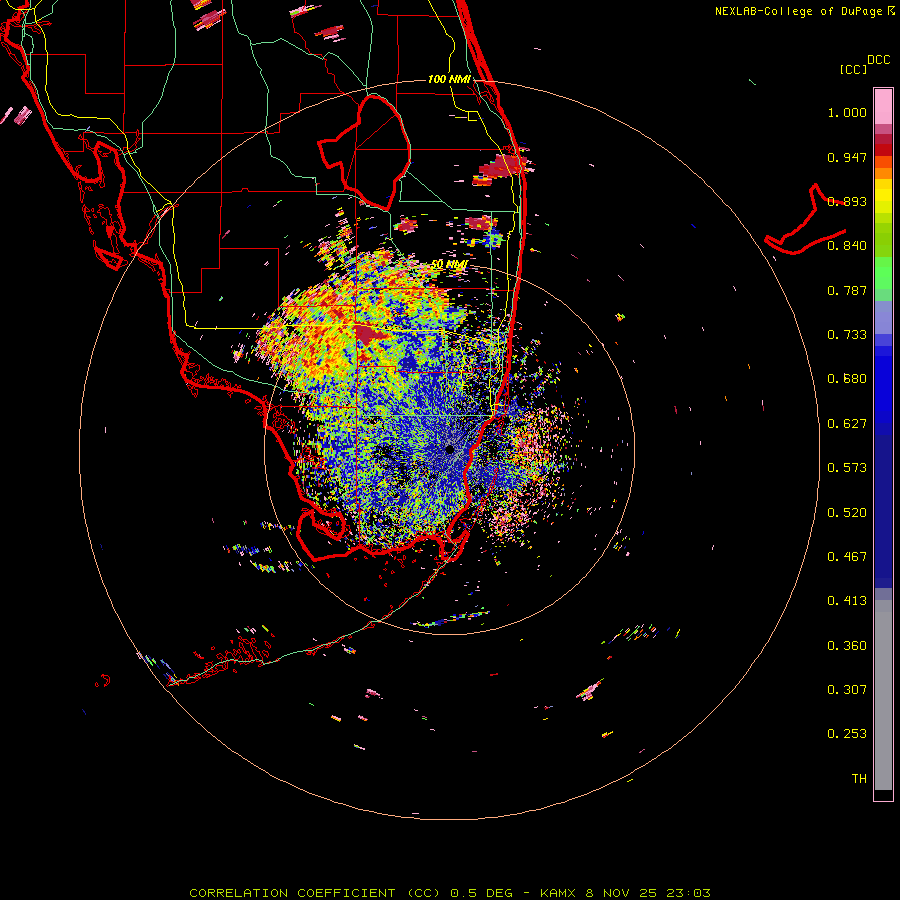The width and height of the screenshot is (900, 900).
Task: Click the 1.000 color scale value
Action: [847, 112]
